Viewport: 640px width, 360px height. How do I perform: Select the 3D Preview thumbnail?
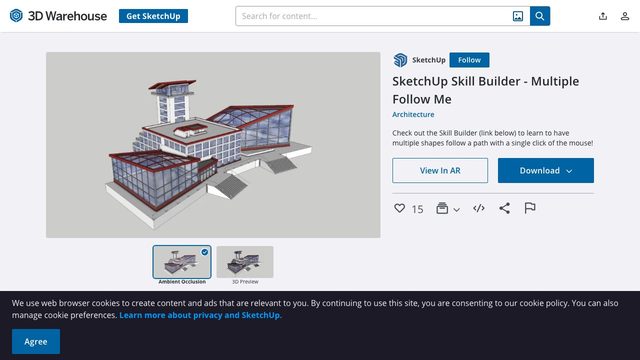[245, 262]
